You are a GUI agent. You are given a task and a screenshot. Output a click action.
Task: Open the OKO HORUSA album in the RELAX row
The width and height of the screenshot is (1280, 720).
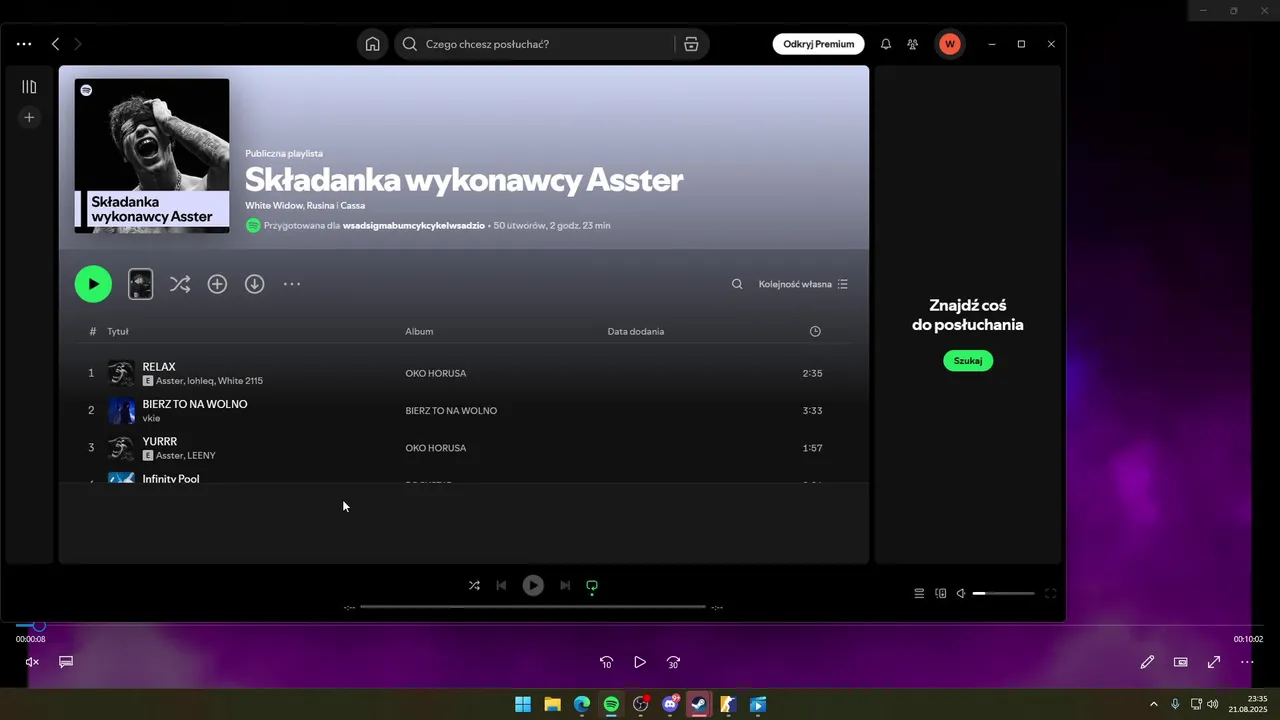point(436,374)
